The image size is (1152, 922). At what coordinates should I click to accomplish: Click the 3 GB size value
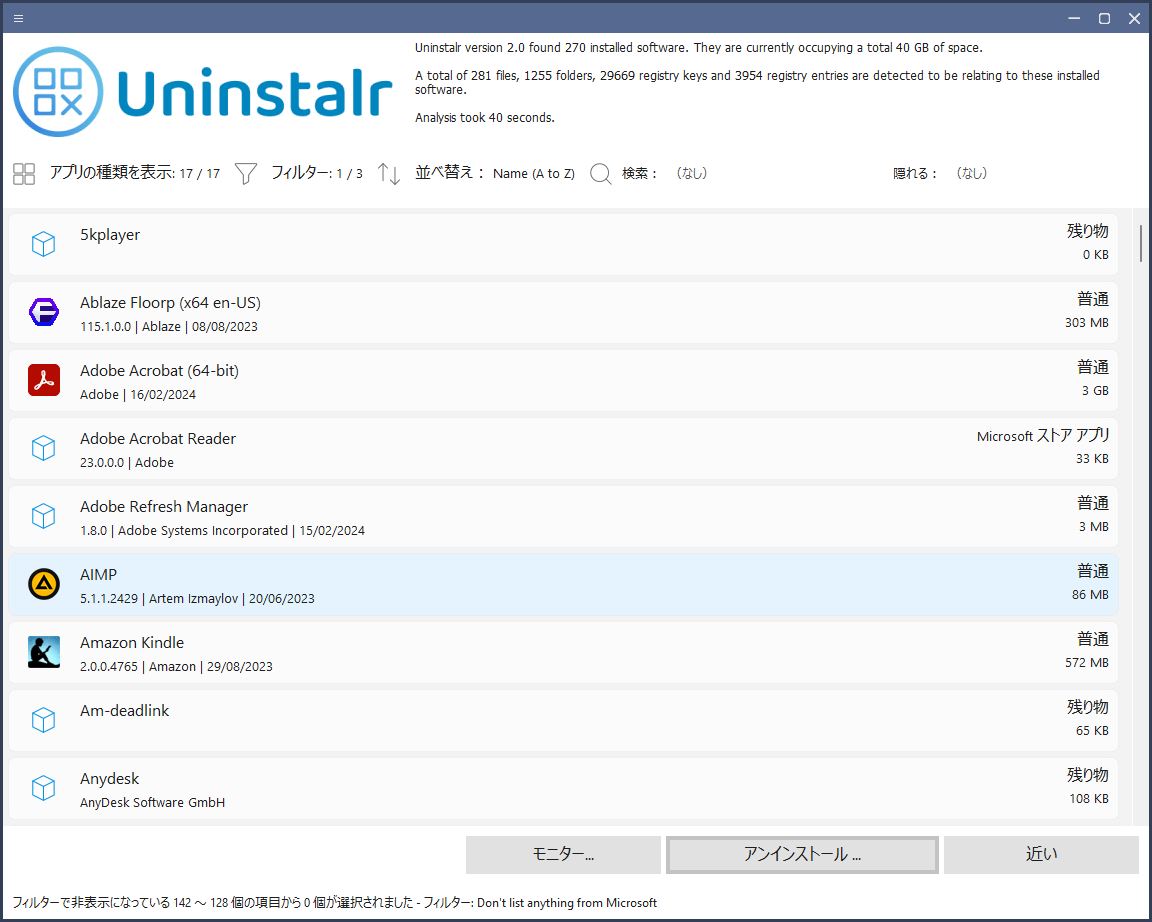tap(1095, 391)
